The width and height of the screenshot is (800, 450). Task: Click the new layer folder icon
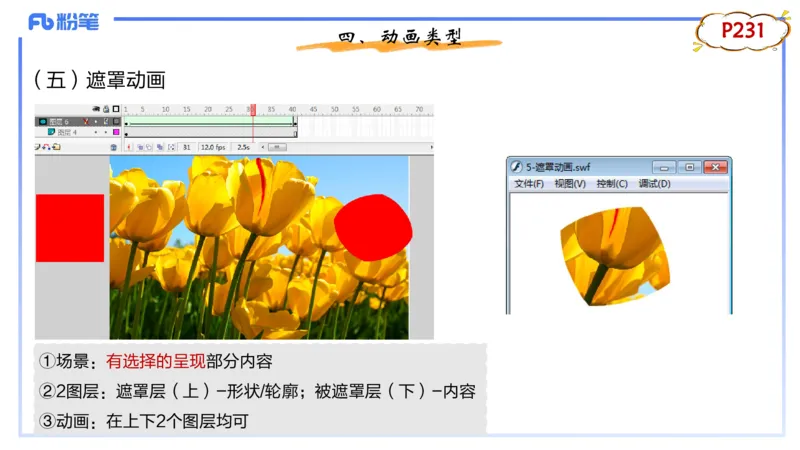coord(56,147)
